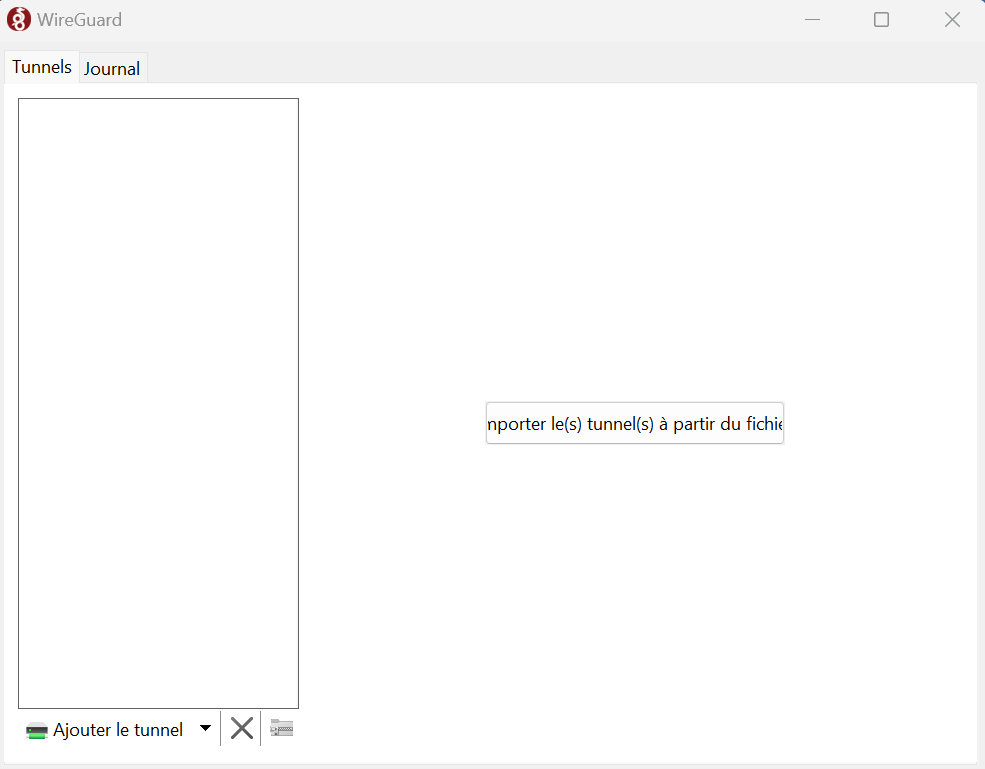This screenshot has height=769, width=985.
Task: Click the zip export tunnels icon
Action: (x=281, y=728)
